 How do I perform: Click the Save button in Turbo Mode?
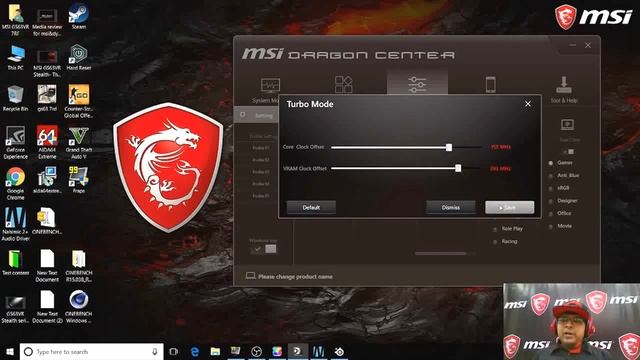[509, 207]
